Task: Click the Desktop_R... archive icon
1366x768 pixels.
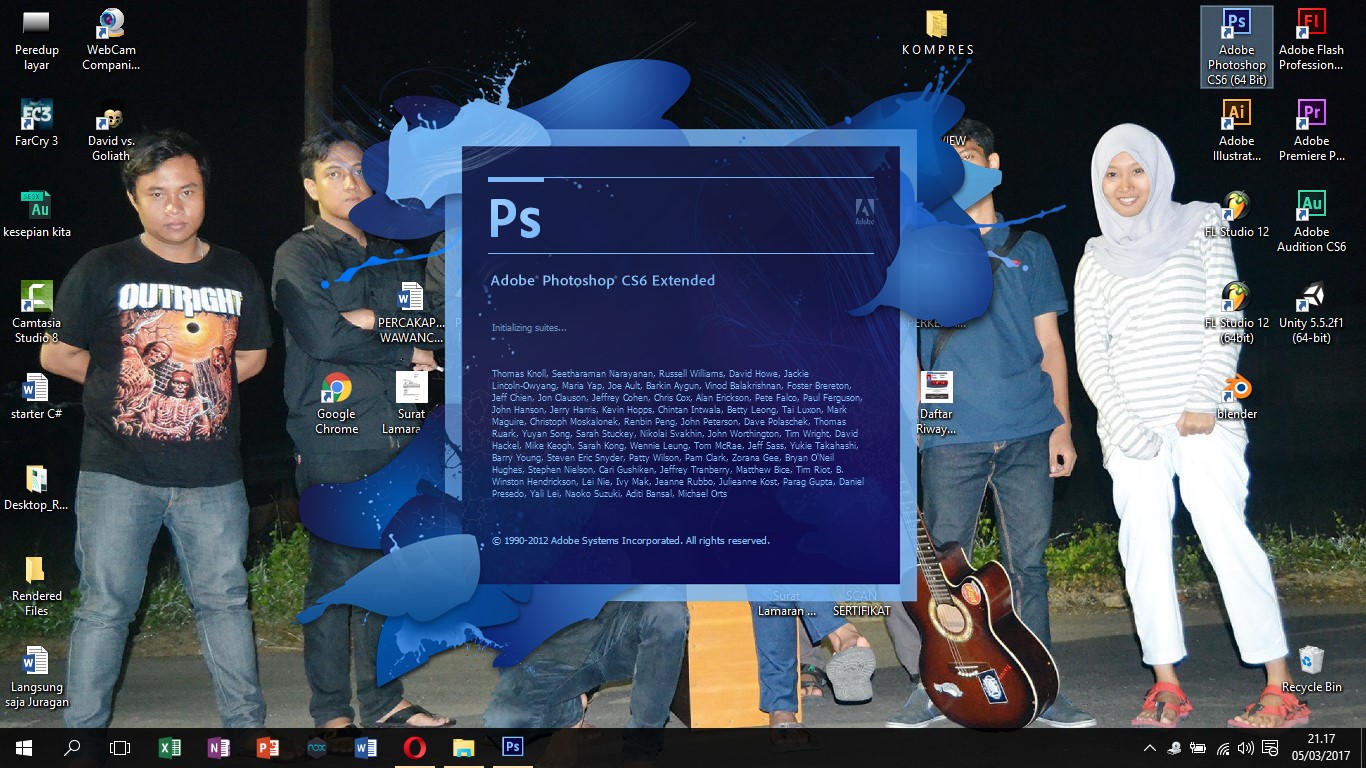Action: point(37,488)
